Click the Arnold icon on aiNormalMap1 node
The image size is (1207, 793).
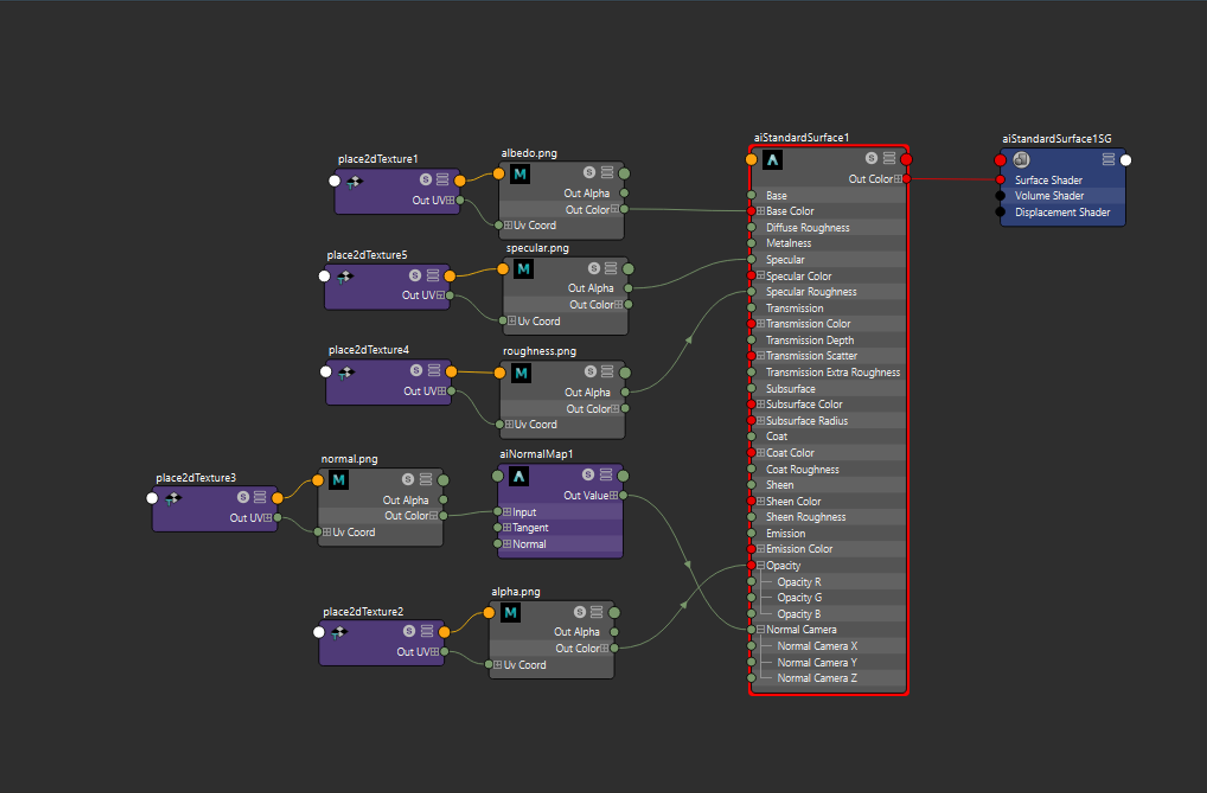point(519,476)
